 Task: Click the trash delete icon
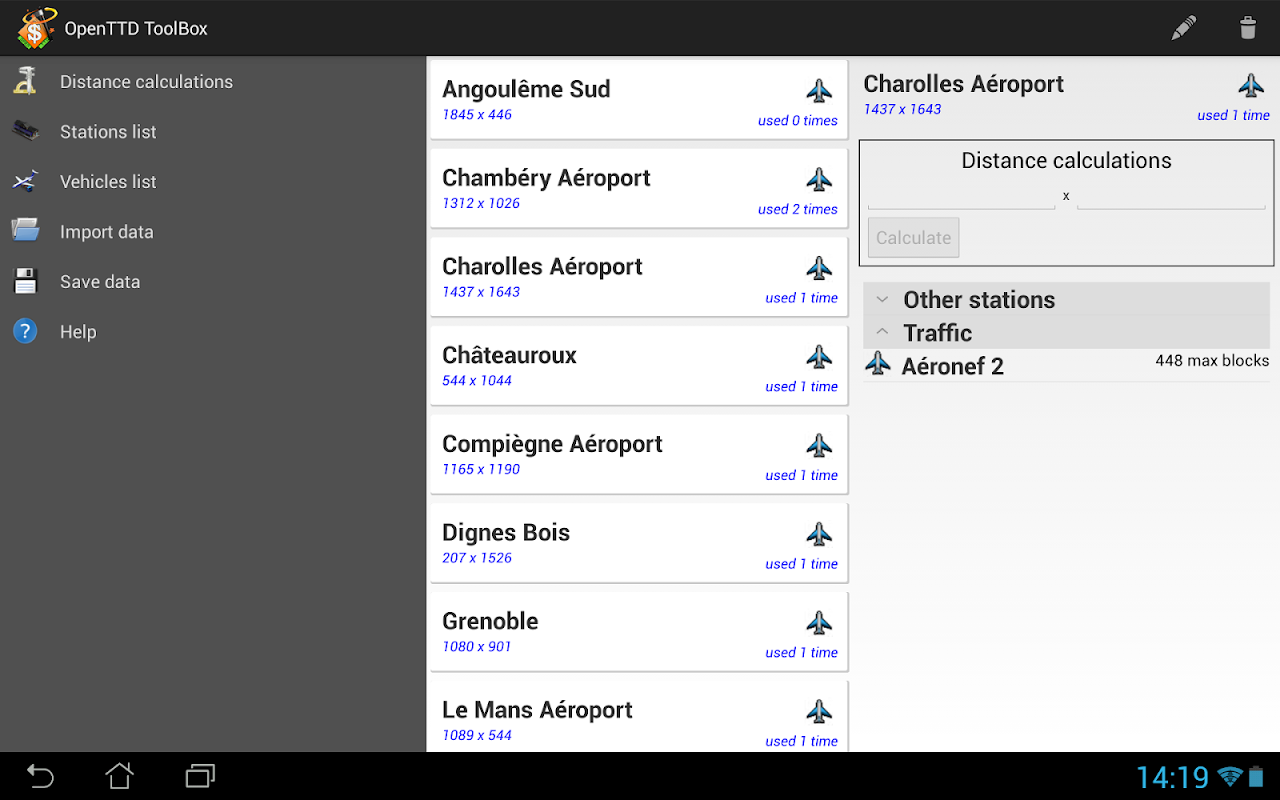point(1247,28)
